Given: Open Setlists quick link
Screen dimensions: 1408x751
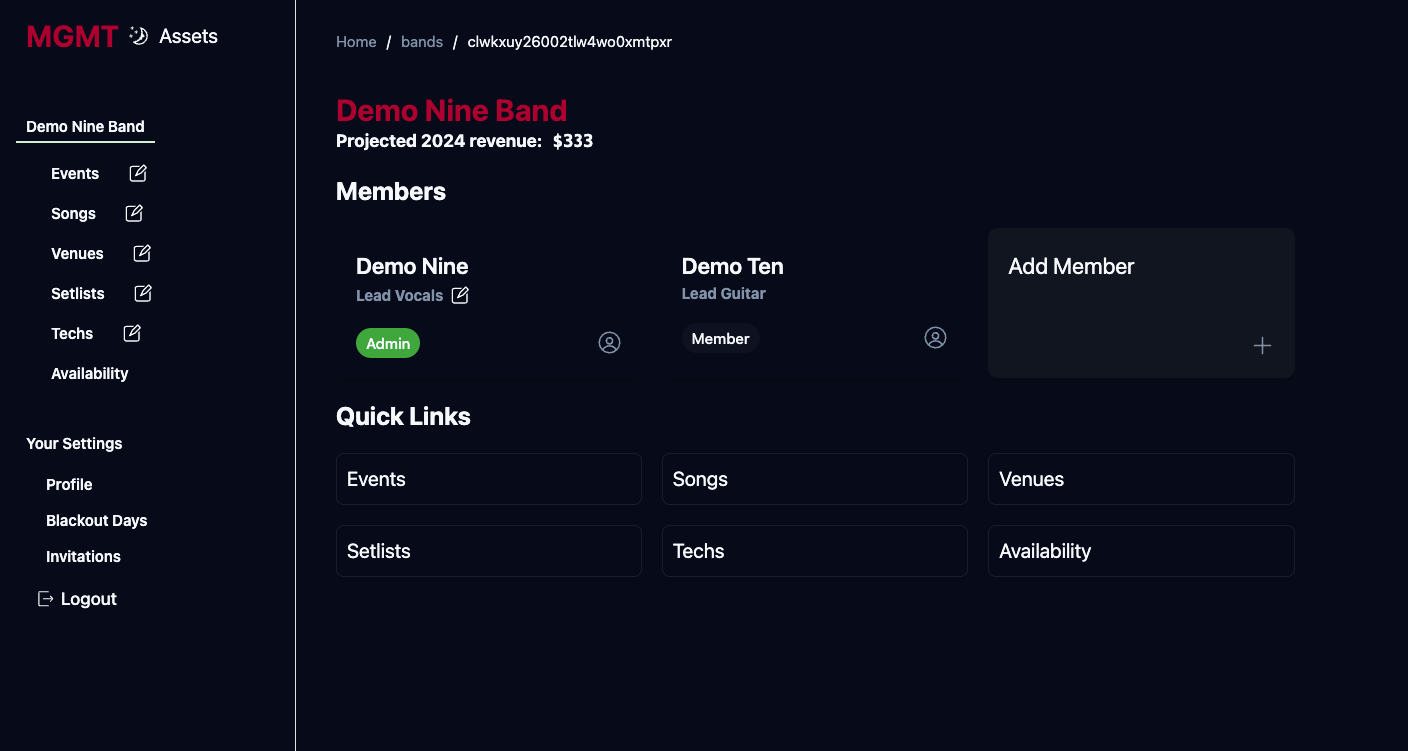Looking at the screenshot, I should click(x=489, y=551).
